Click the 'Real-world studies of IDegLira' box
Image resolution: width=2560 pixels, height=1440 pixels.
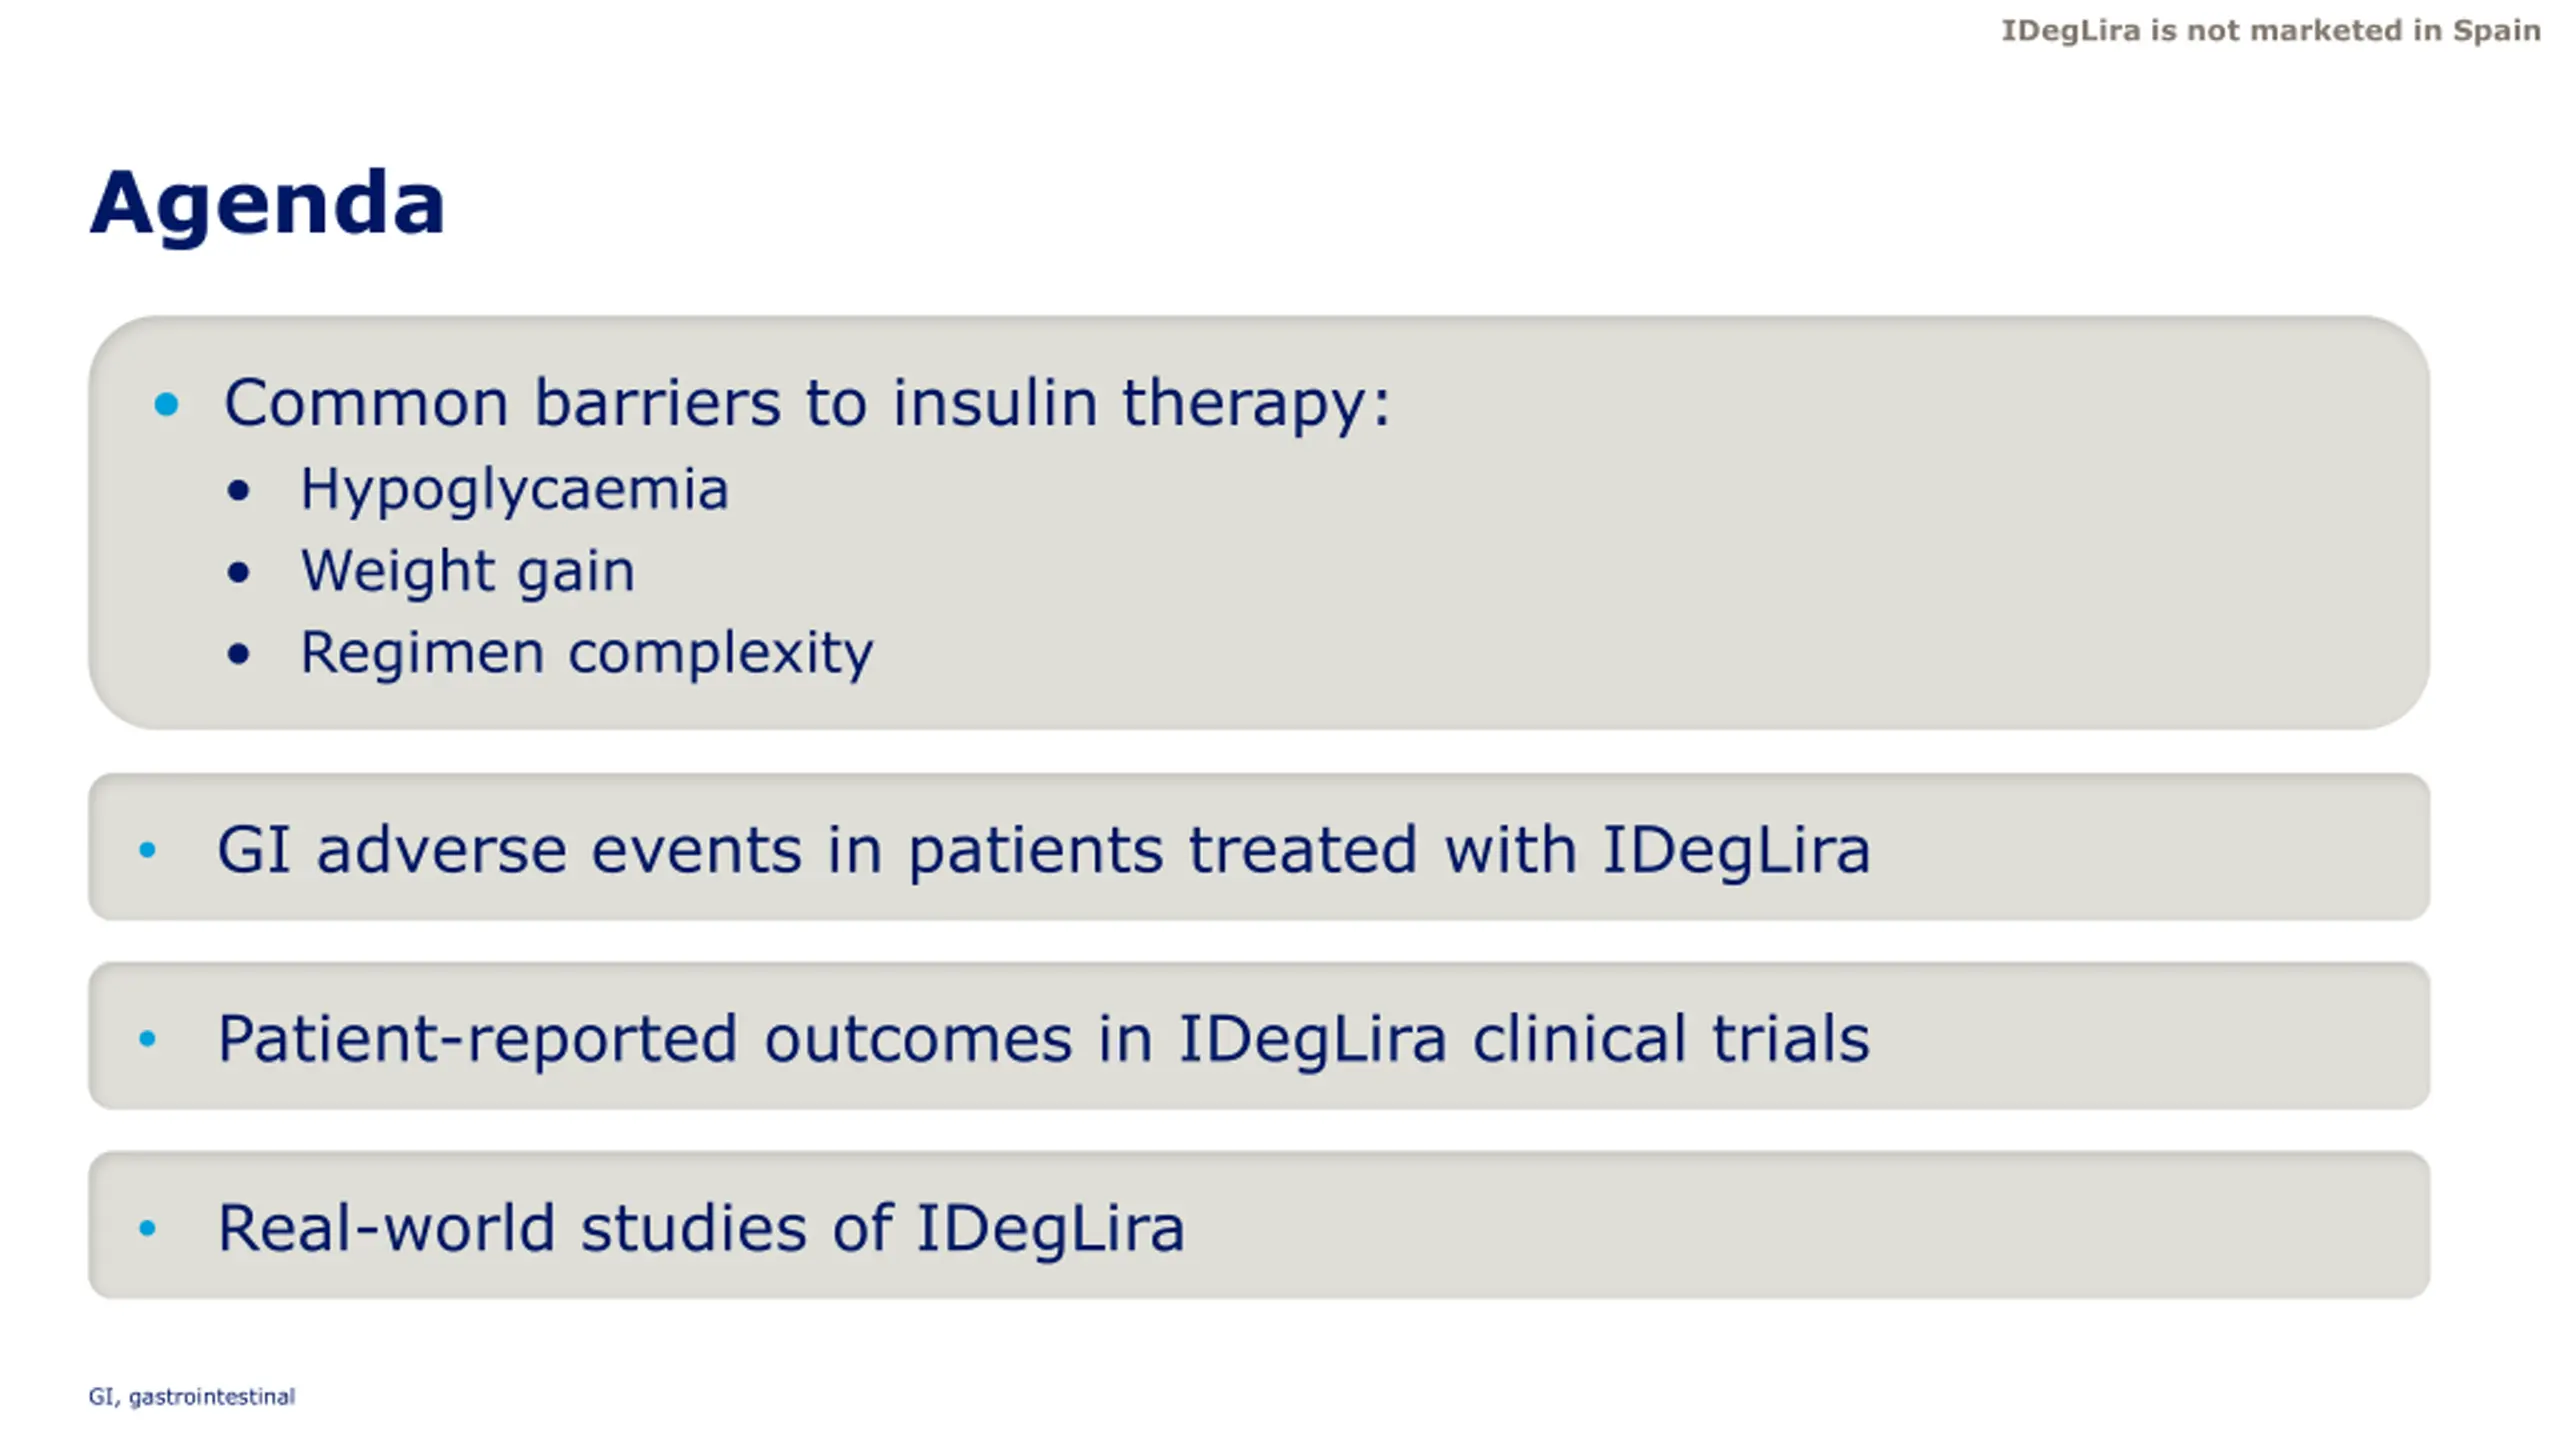(1259, 1225)
